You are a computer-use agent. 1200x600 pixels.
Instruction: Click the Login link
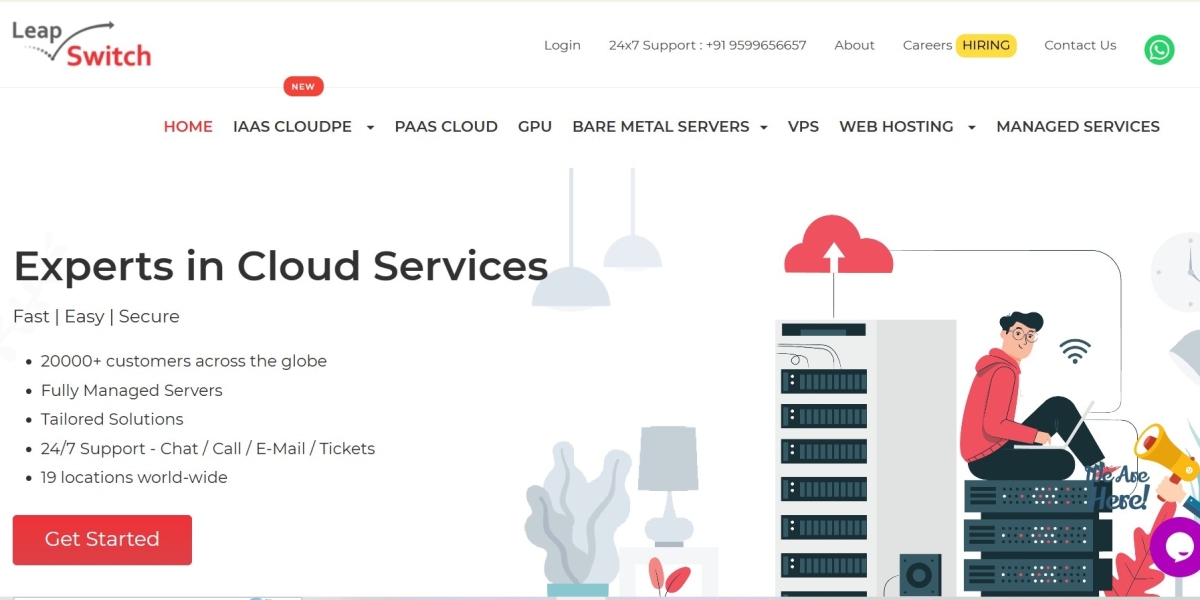pos(562,45)
